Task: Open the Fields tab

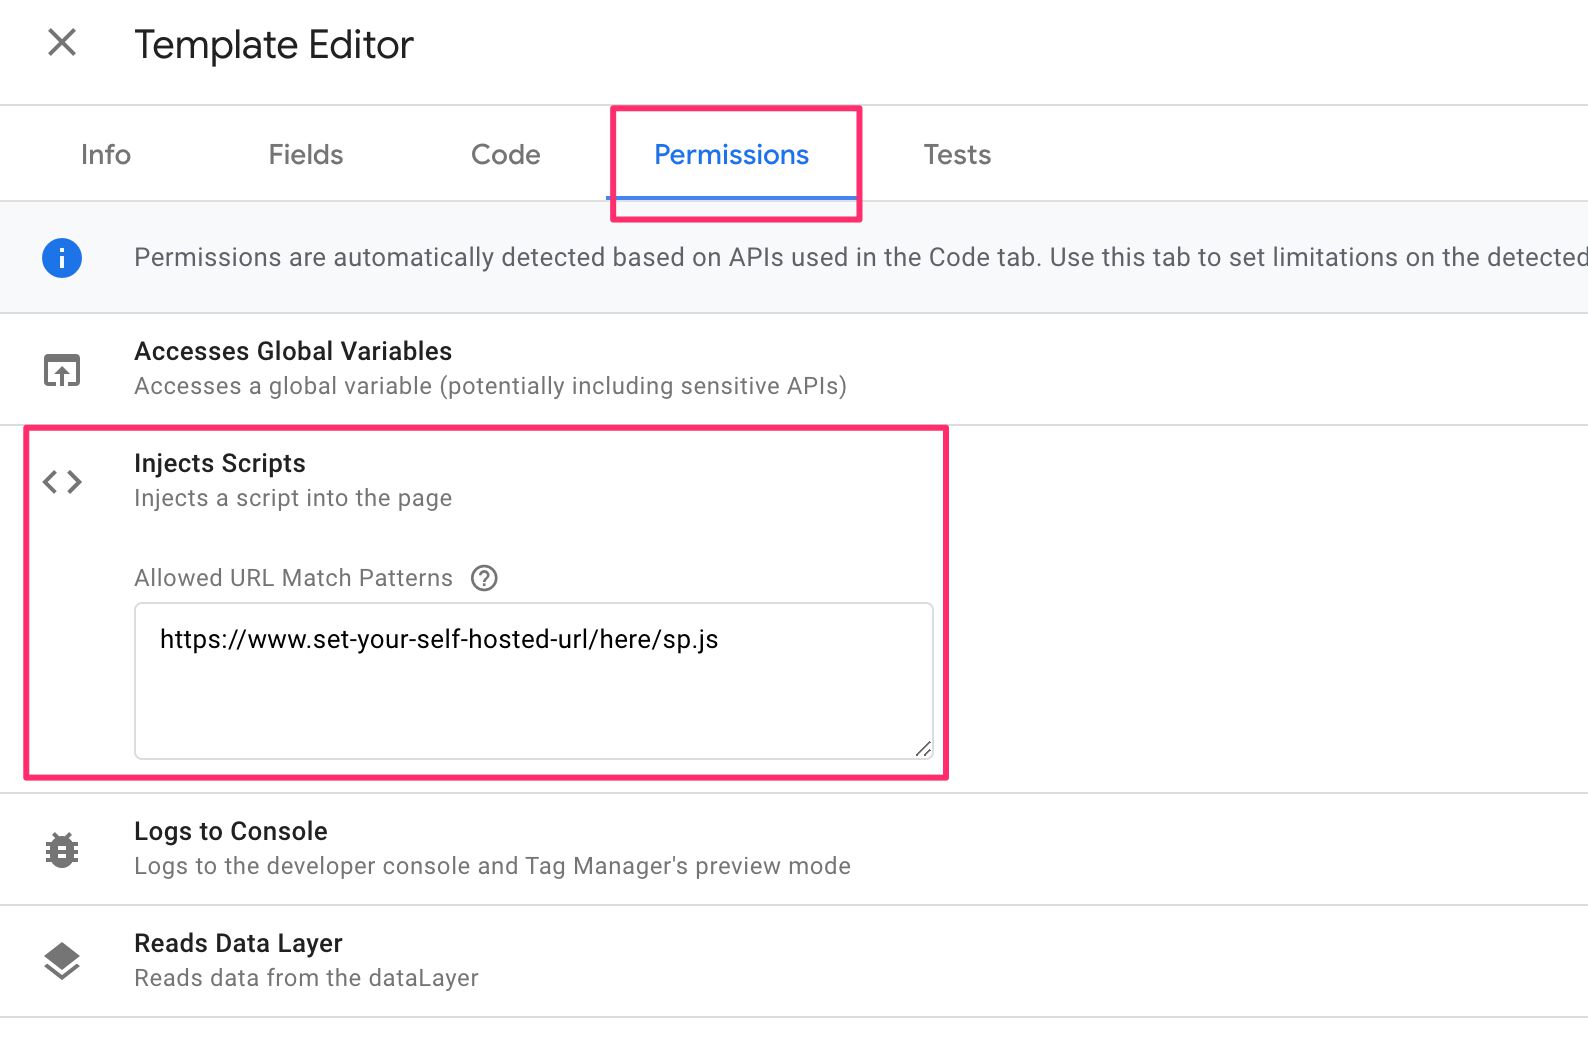Action: 306,155
